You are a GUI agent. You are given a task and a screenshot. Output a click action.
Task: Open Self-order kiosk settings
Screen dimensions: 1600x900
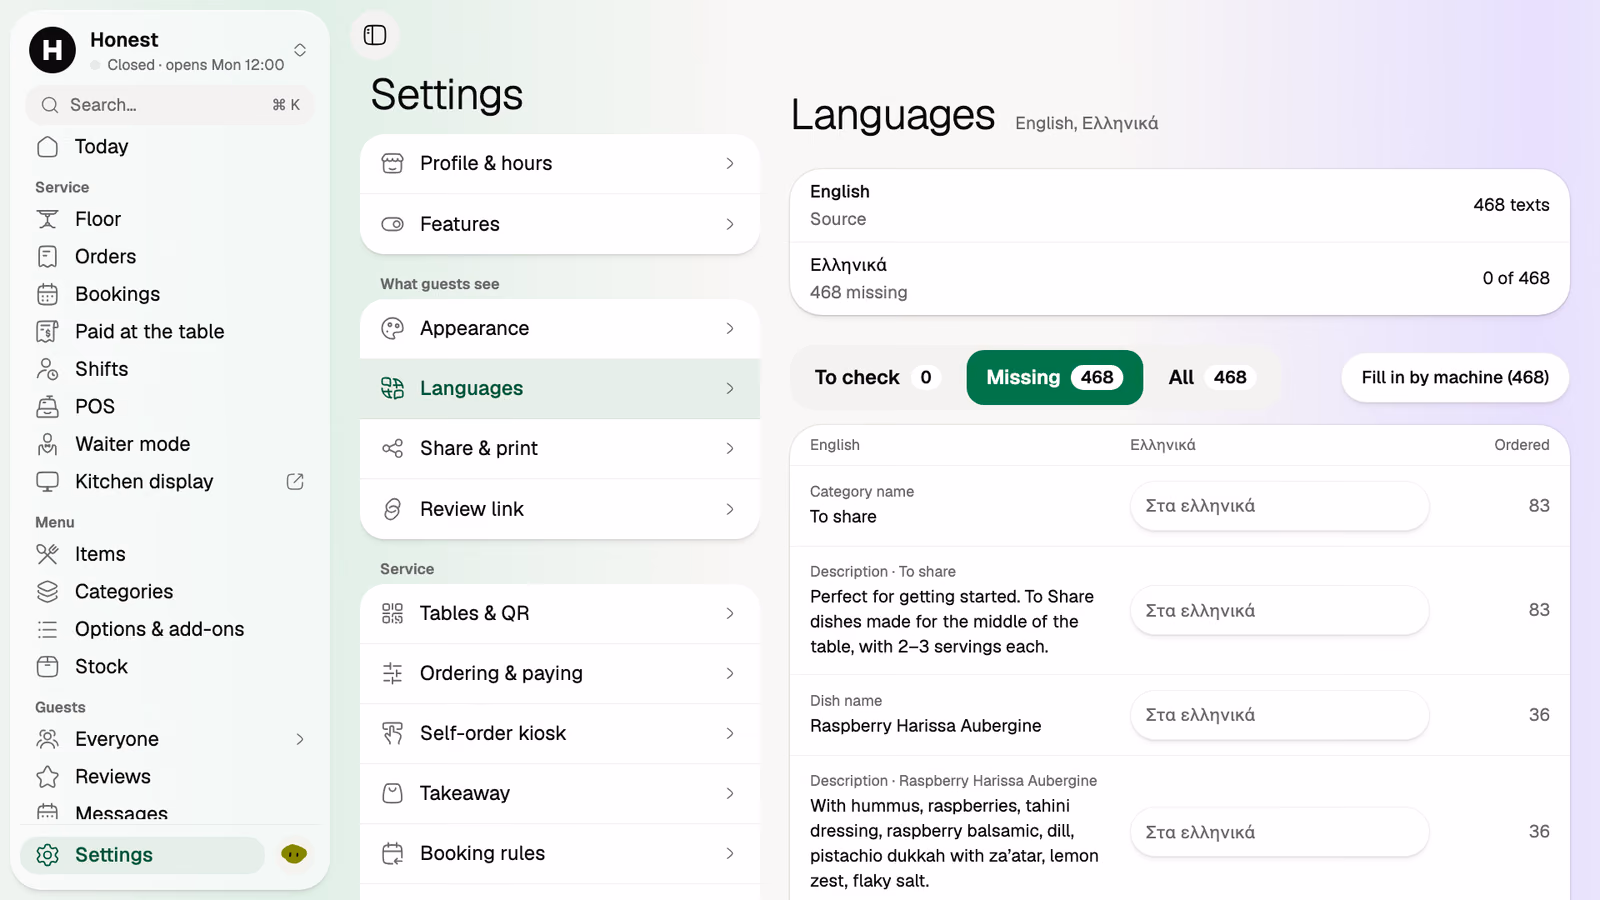coord(560,733)
